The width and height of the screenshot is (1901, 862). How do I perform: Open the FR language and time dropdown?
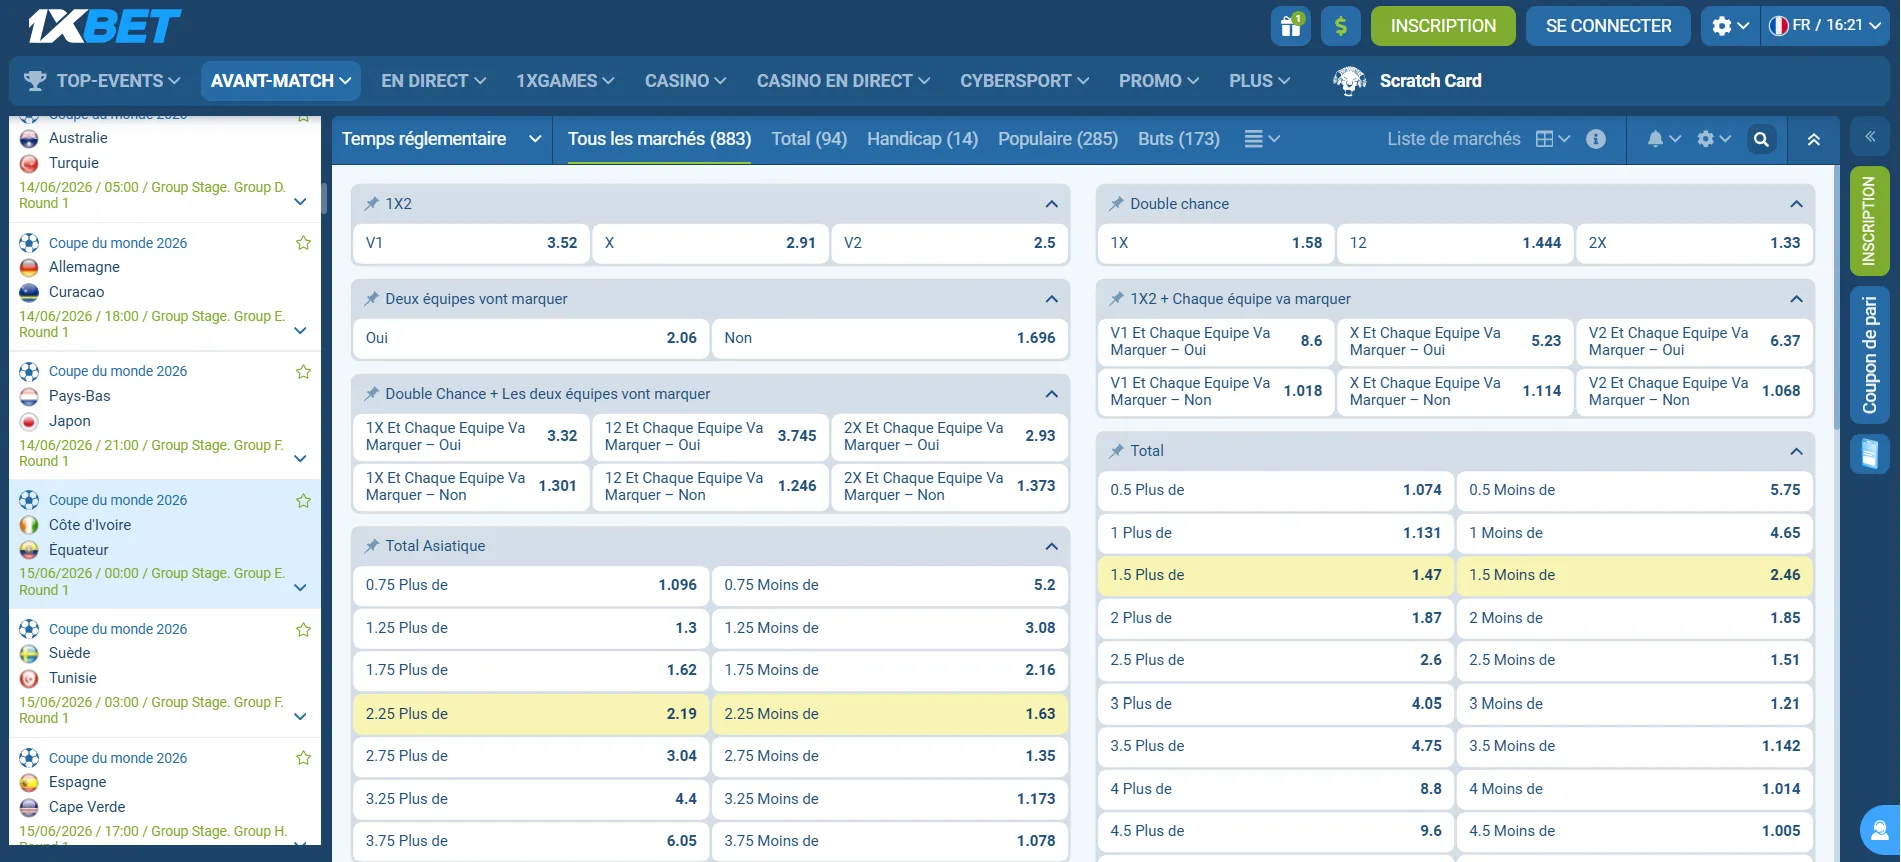1823,26
